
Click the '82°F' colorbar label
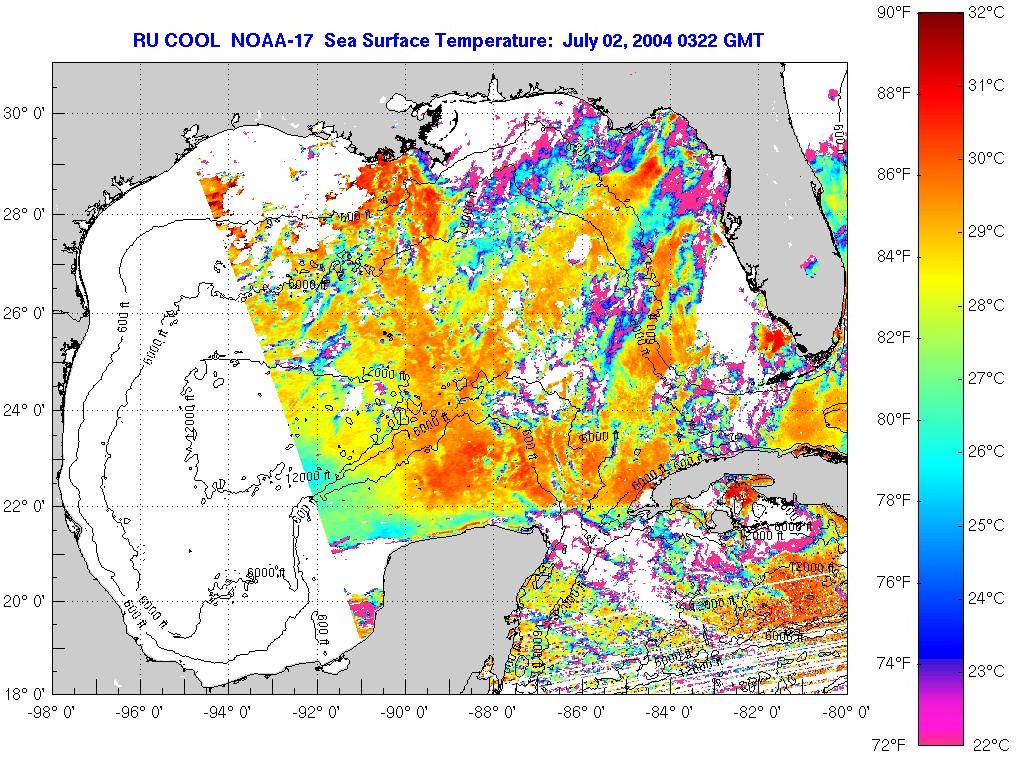pyautogui.click(x=894, y=338)
